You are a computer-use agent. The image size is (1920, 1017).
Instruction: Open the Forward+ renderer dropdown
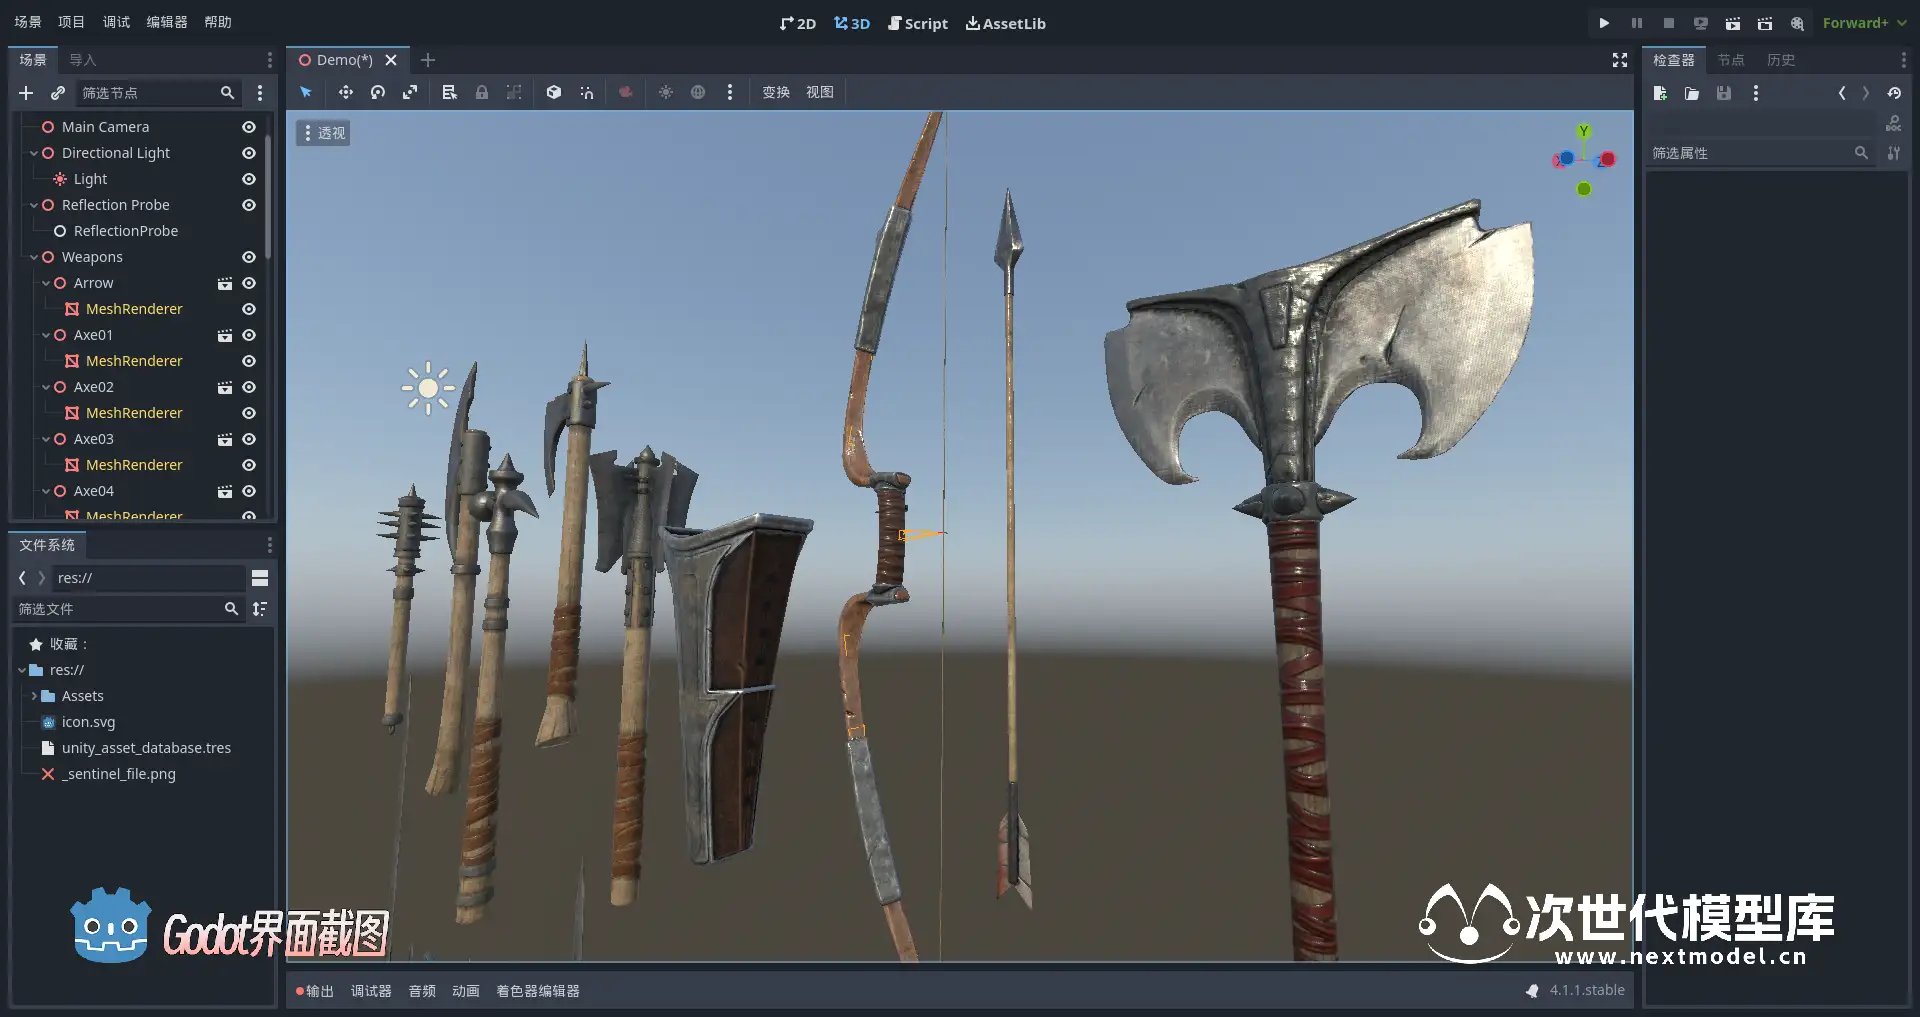(x=1864, y=23)
